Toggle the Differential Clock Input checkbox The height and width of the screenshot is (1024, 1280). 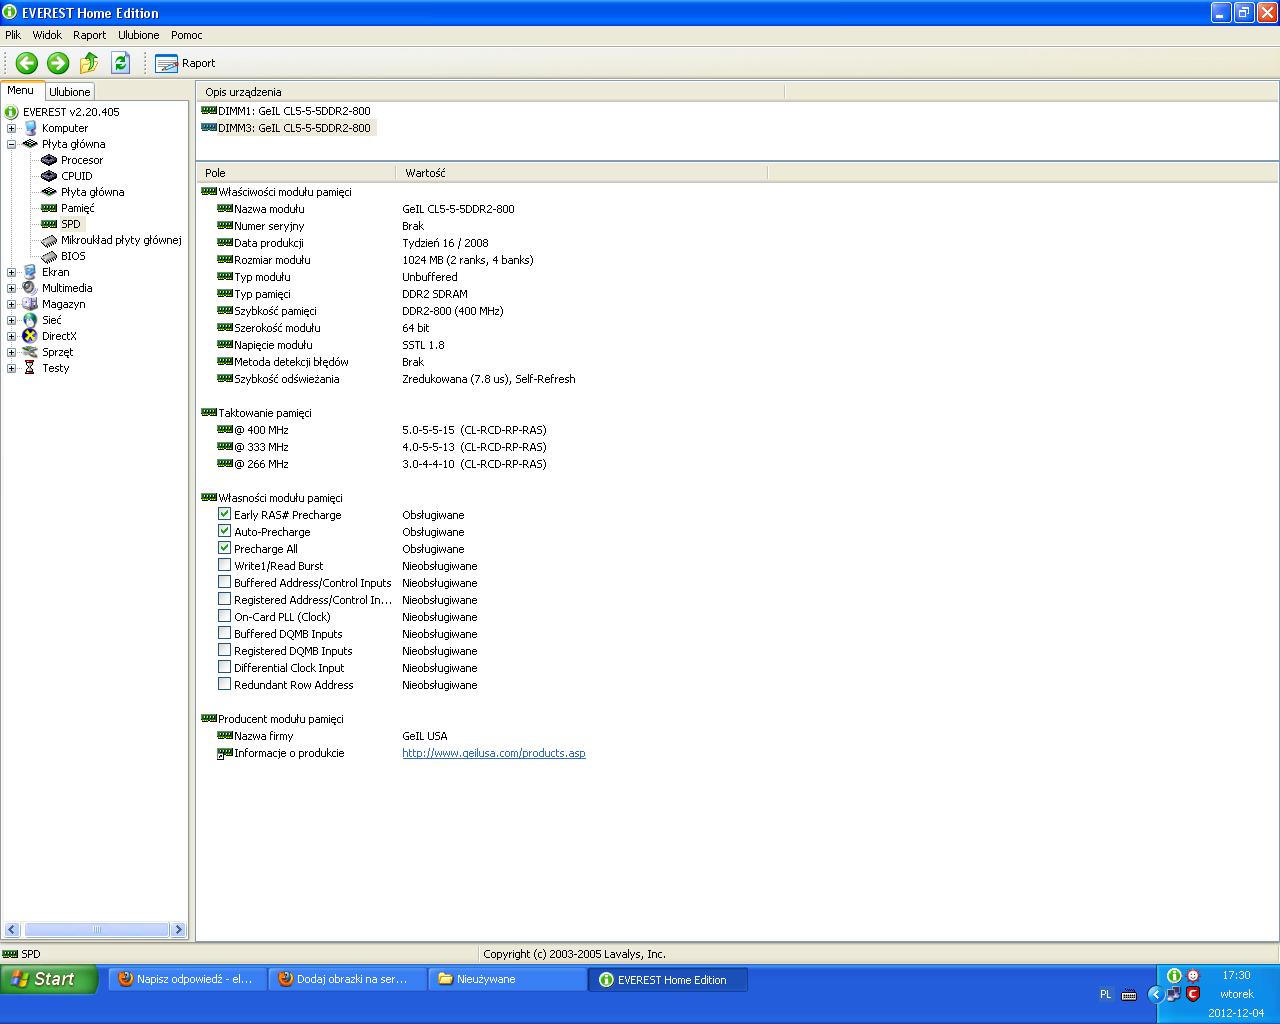[x=225, y=667]
